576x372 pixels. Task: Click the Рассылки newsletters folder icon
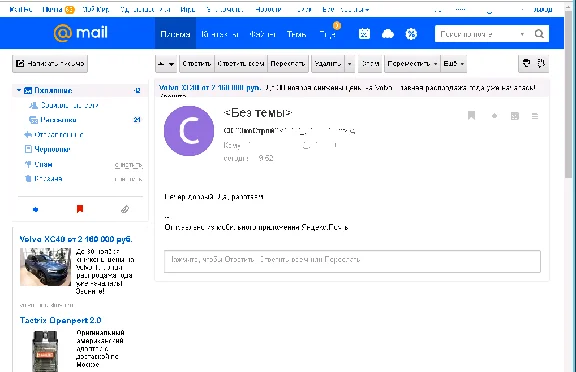(x=33, y=120)
